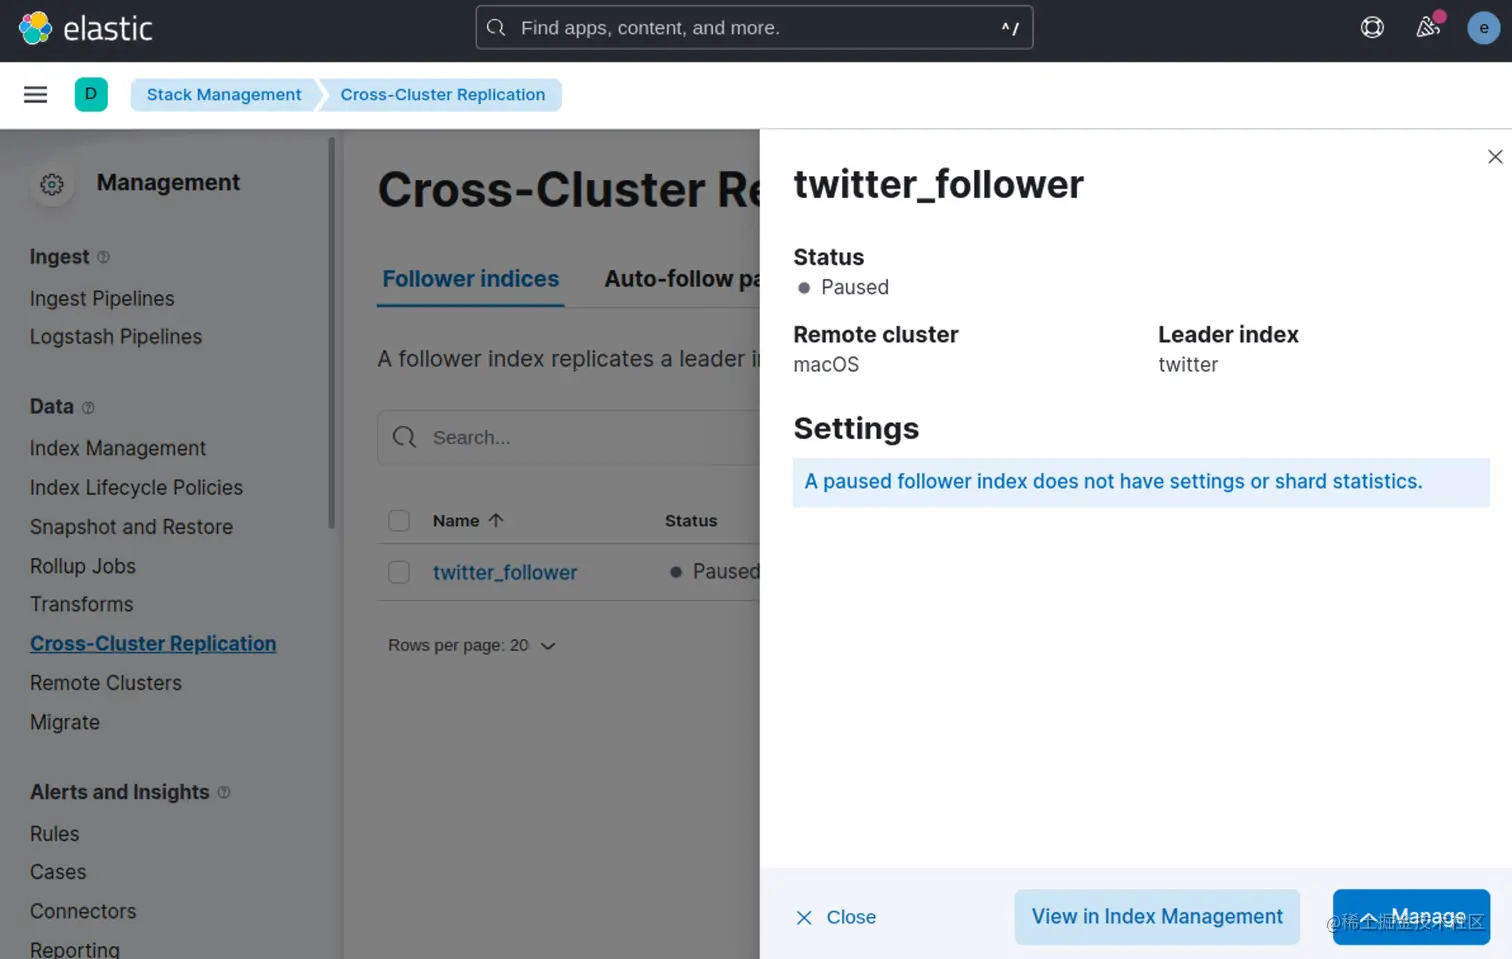Click the info icon beside Alerts and Insights
This screenshot has height=959, width=1512.
pyautogui.click(x=224, y=792)
